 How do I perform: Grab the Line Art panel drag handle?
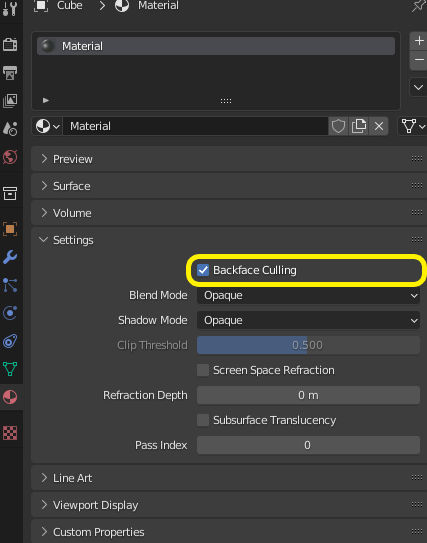click(417, 478)
